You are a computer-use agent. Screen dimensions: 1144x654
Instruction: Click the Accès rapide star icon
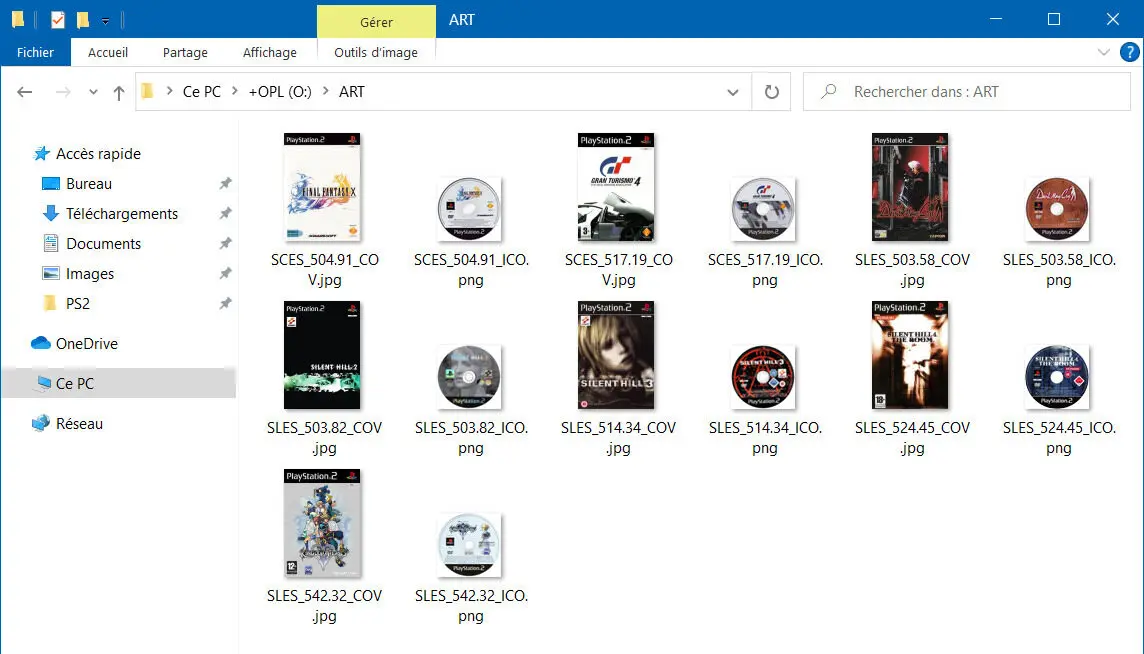coord(42,153)
